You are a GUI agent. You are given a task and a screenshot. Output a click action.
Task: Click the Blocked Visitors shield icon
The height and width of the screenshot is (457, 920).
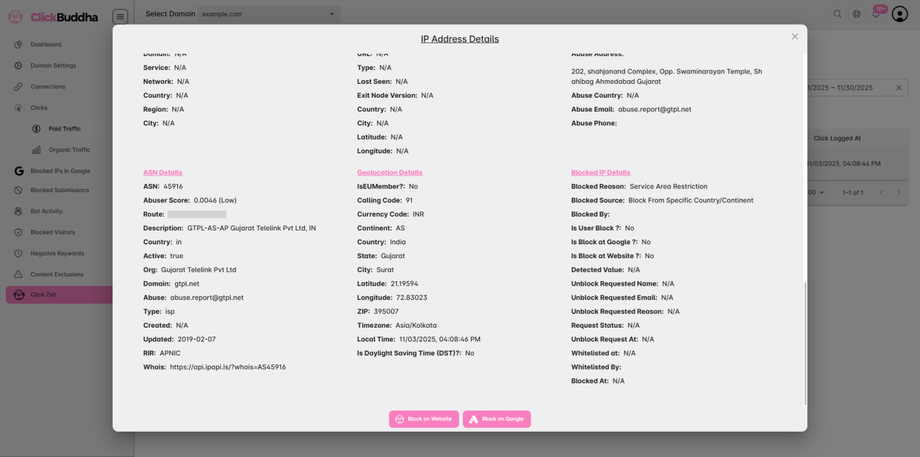click(x=18, y=232)
